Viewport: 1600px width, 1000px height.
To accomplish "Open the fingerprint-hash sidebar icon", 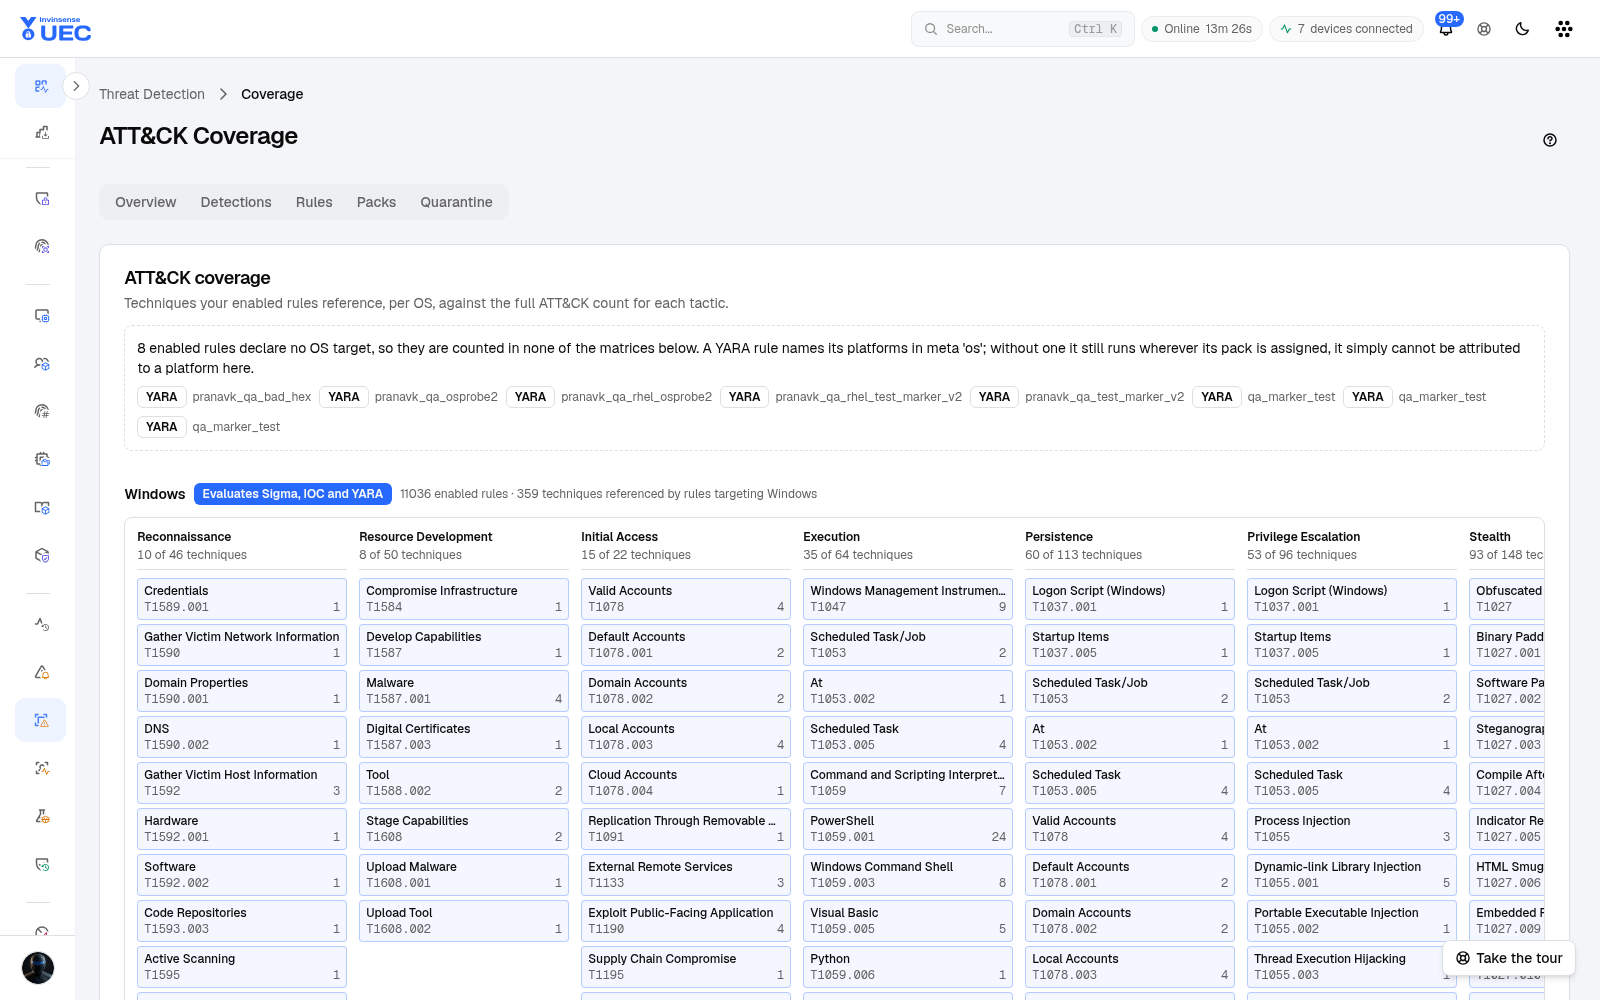I will 41,411.
